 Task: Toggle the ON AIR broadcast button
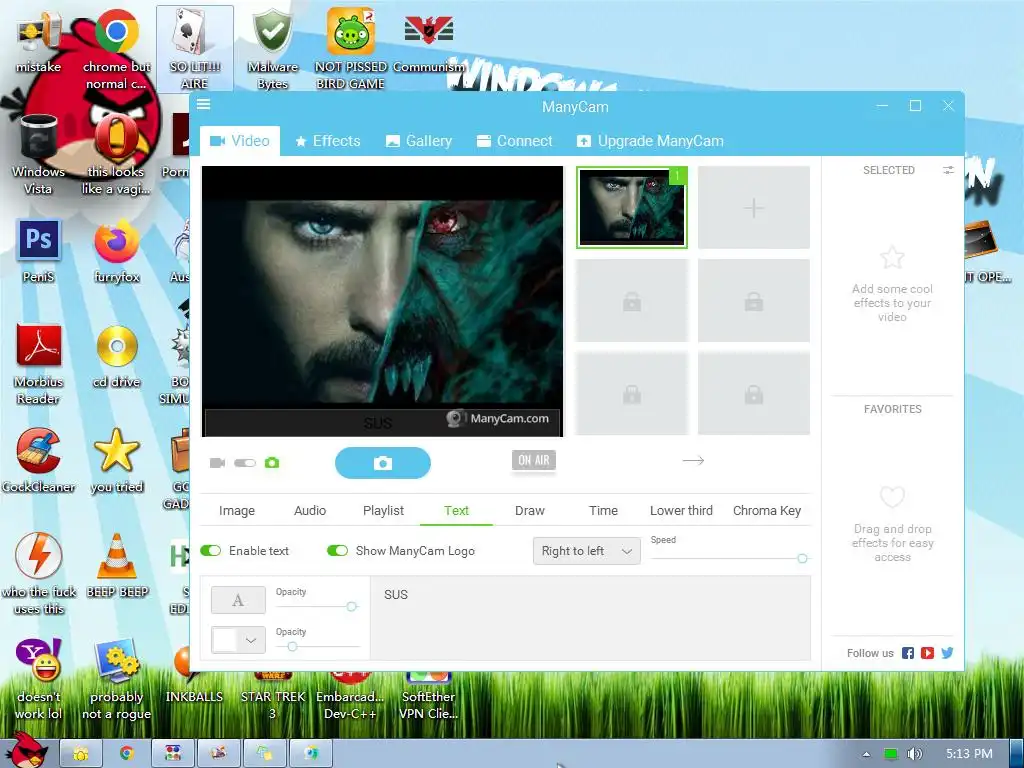(x=534, y=460)
